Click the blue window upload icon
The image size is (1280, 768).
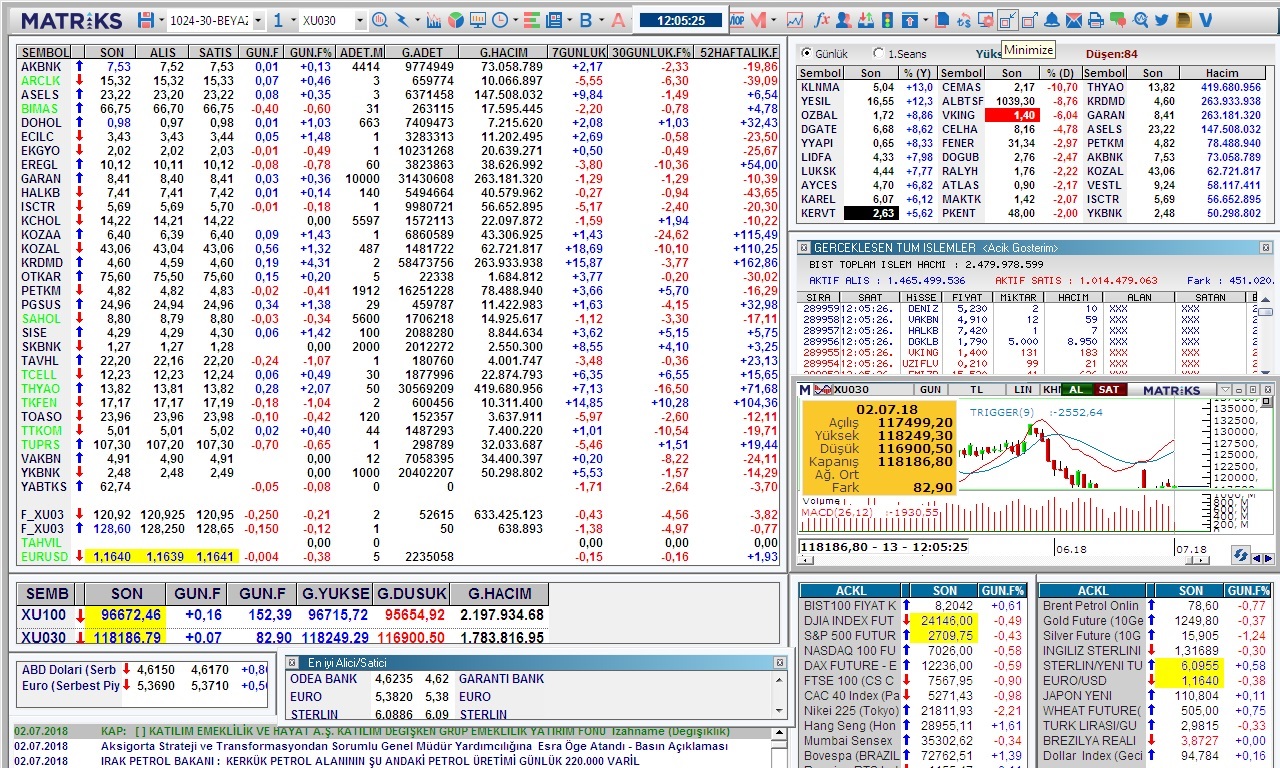coord(910,20)
